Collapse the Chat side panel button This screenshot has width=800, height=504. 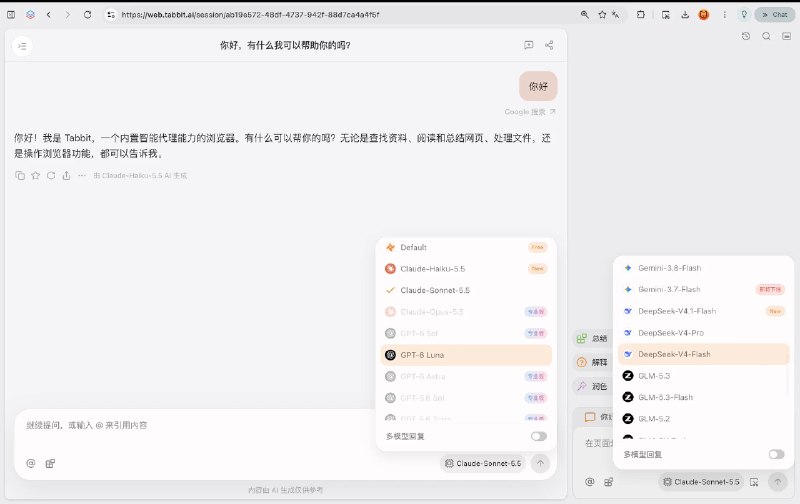(x=774, y=15)
